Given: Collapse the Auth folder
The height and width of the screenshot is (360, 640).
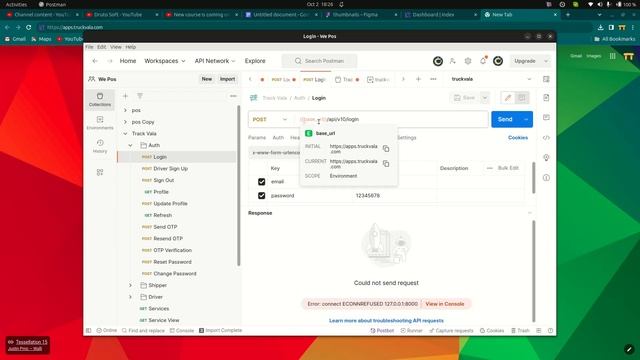Looking at the screenshot, I should pos(130,145).
